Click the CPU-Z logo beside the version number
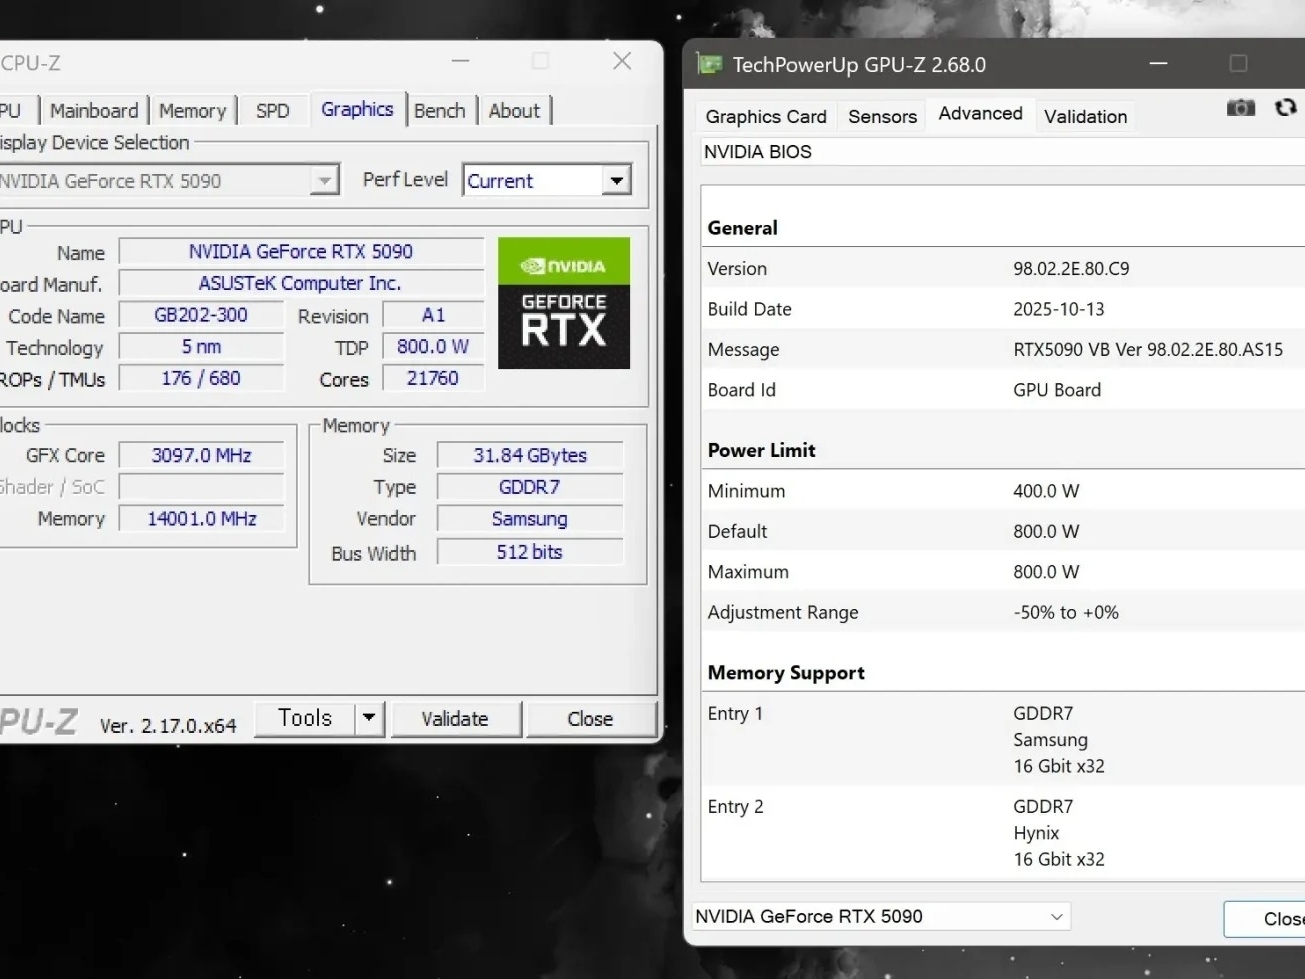Screen dimensions: 1305x979 click(38, 719)
